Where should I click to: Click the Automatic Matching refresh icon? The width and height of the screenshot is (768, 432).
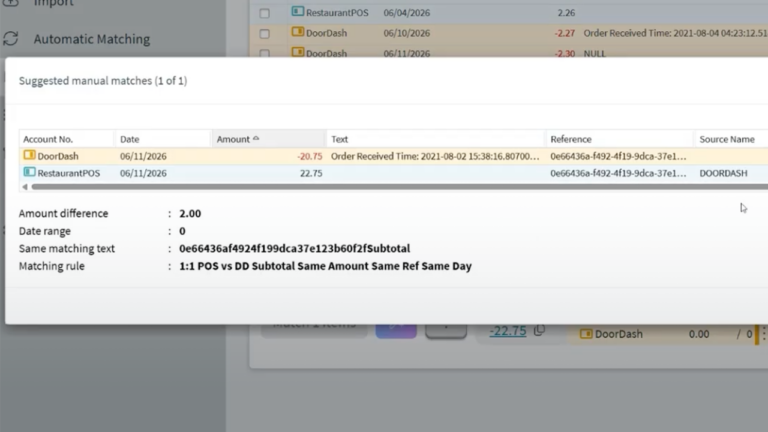click(x=11, y=39)
